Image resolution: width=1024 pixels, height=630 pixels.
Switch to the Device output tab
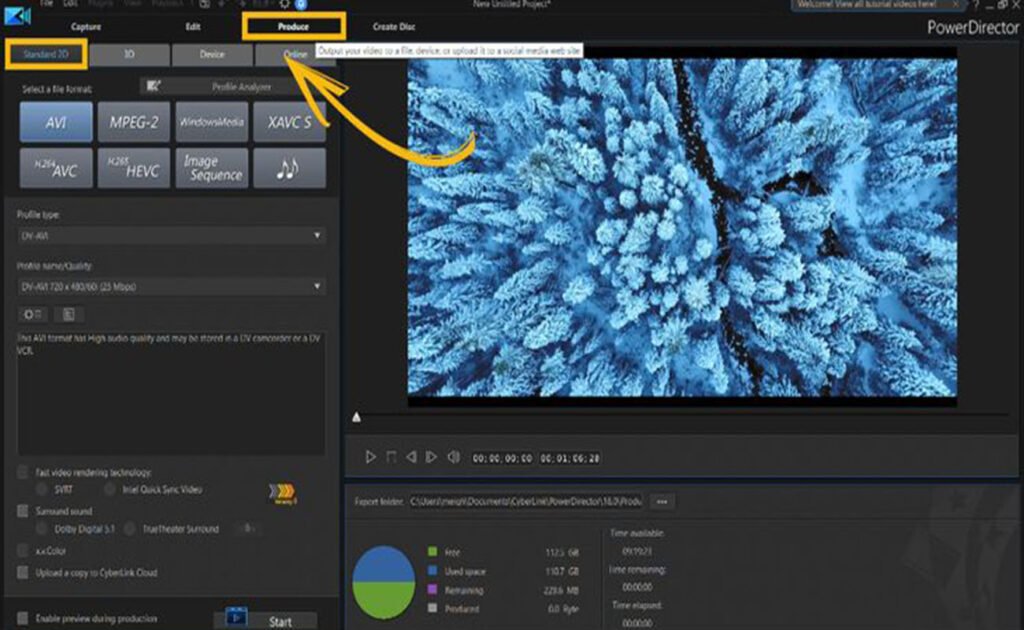[x=212, y=54]
